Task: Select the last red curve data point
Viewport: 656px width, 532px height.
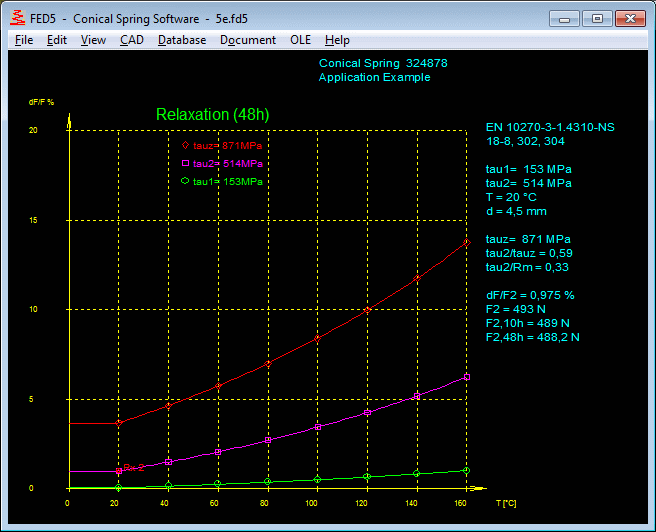Action: pos(466,243)
